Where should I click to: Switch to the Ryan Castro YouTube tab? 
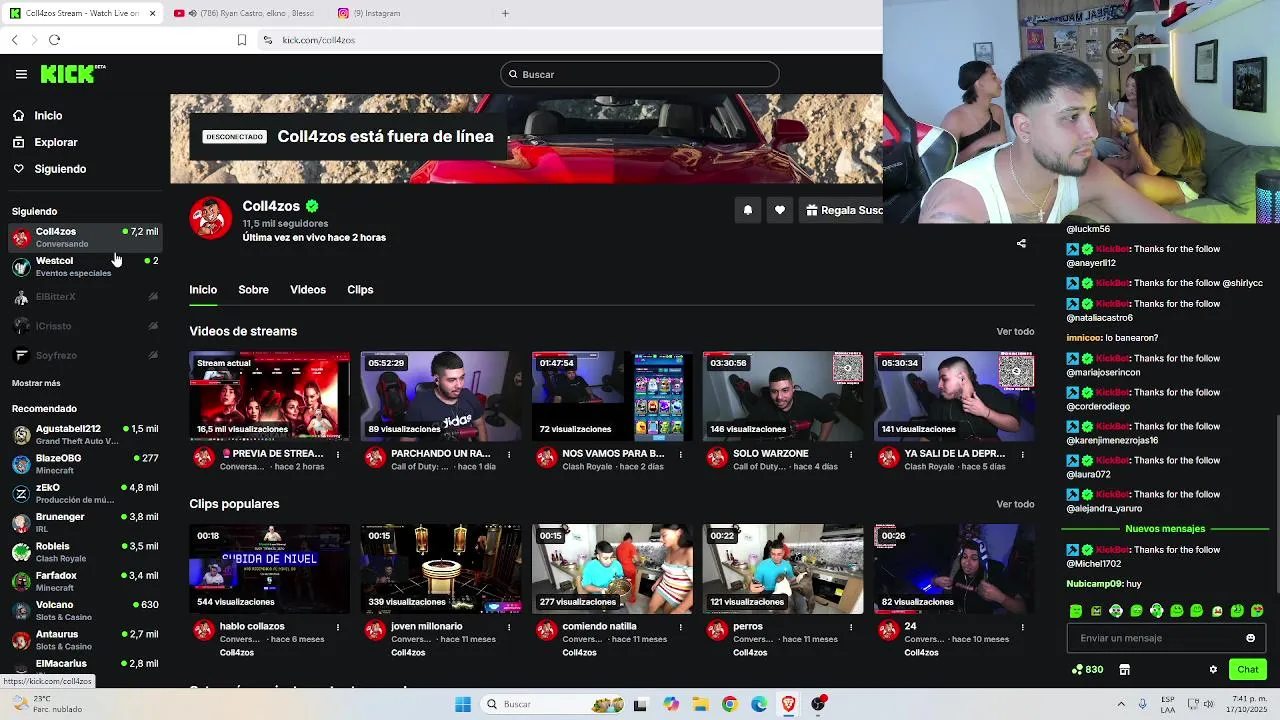(x=244, y=13)
